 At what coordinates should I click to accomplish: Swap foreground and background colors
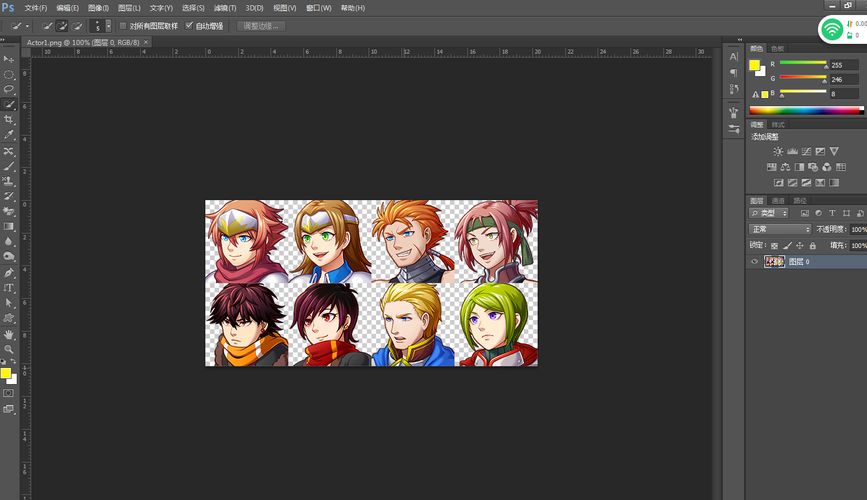coord(13,362)
